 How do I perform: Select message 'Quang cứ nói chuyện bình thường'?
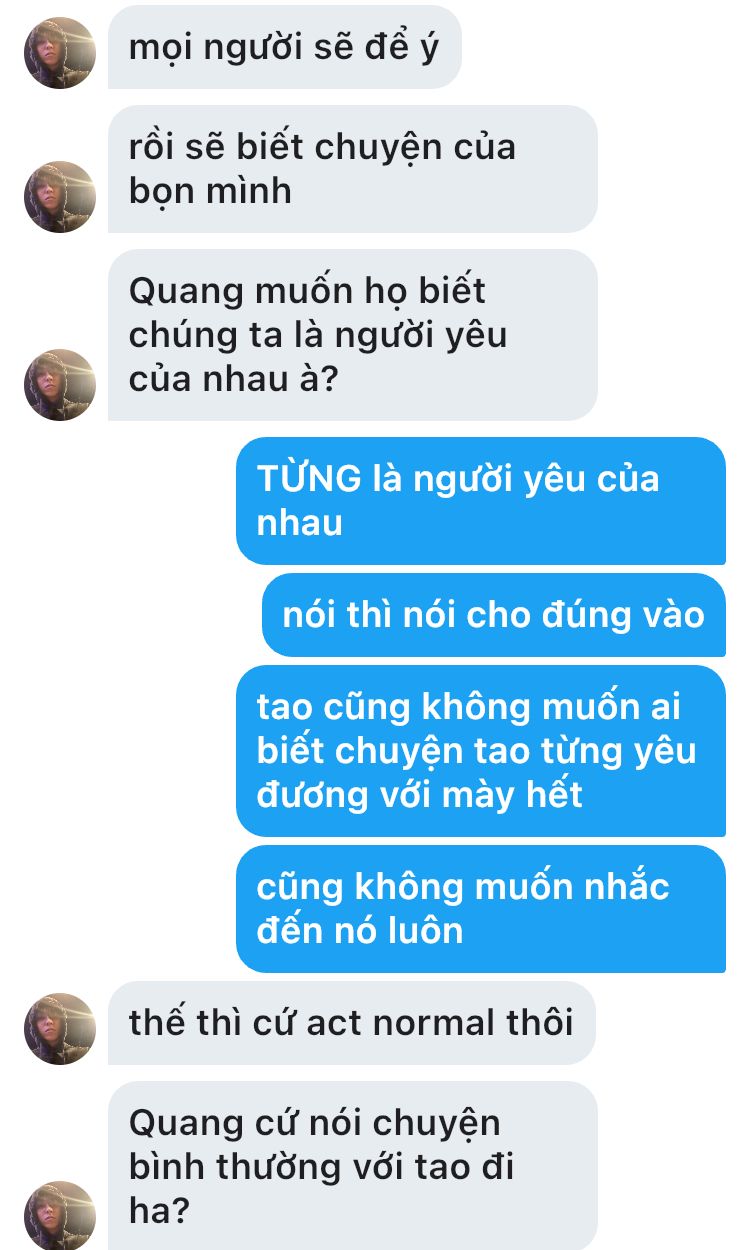point(353,1166)
